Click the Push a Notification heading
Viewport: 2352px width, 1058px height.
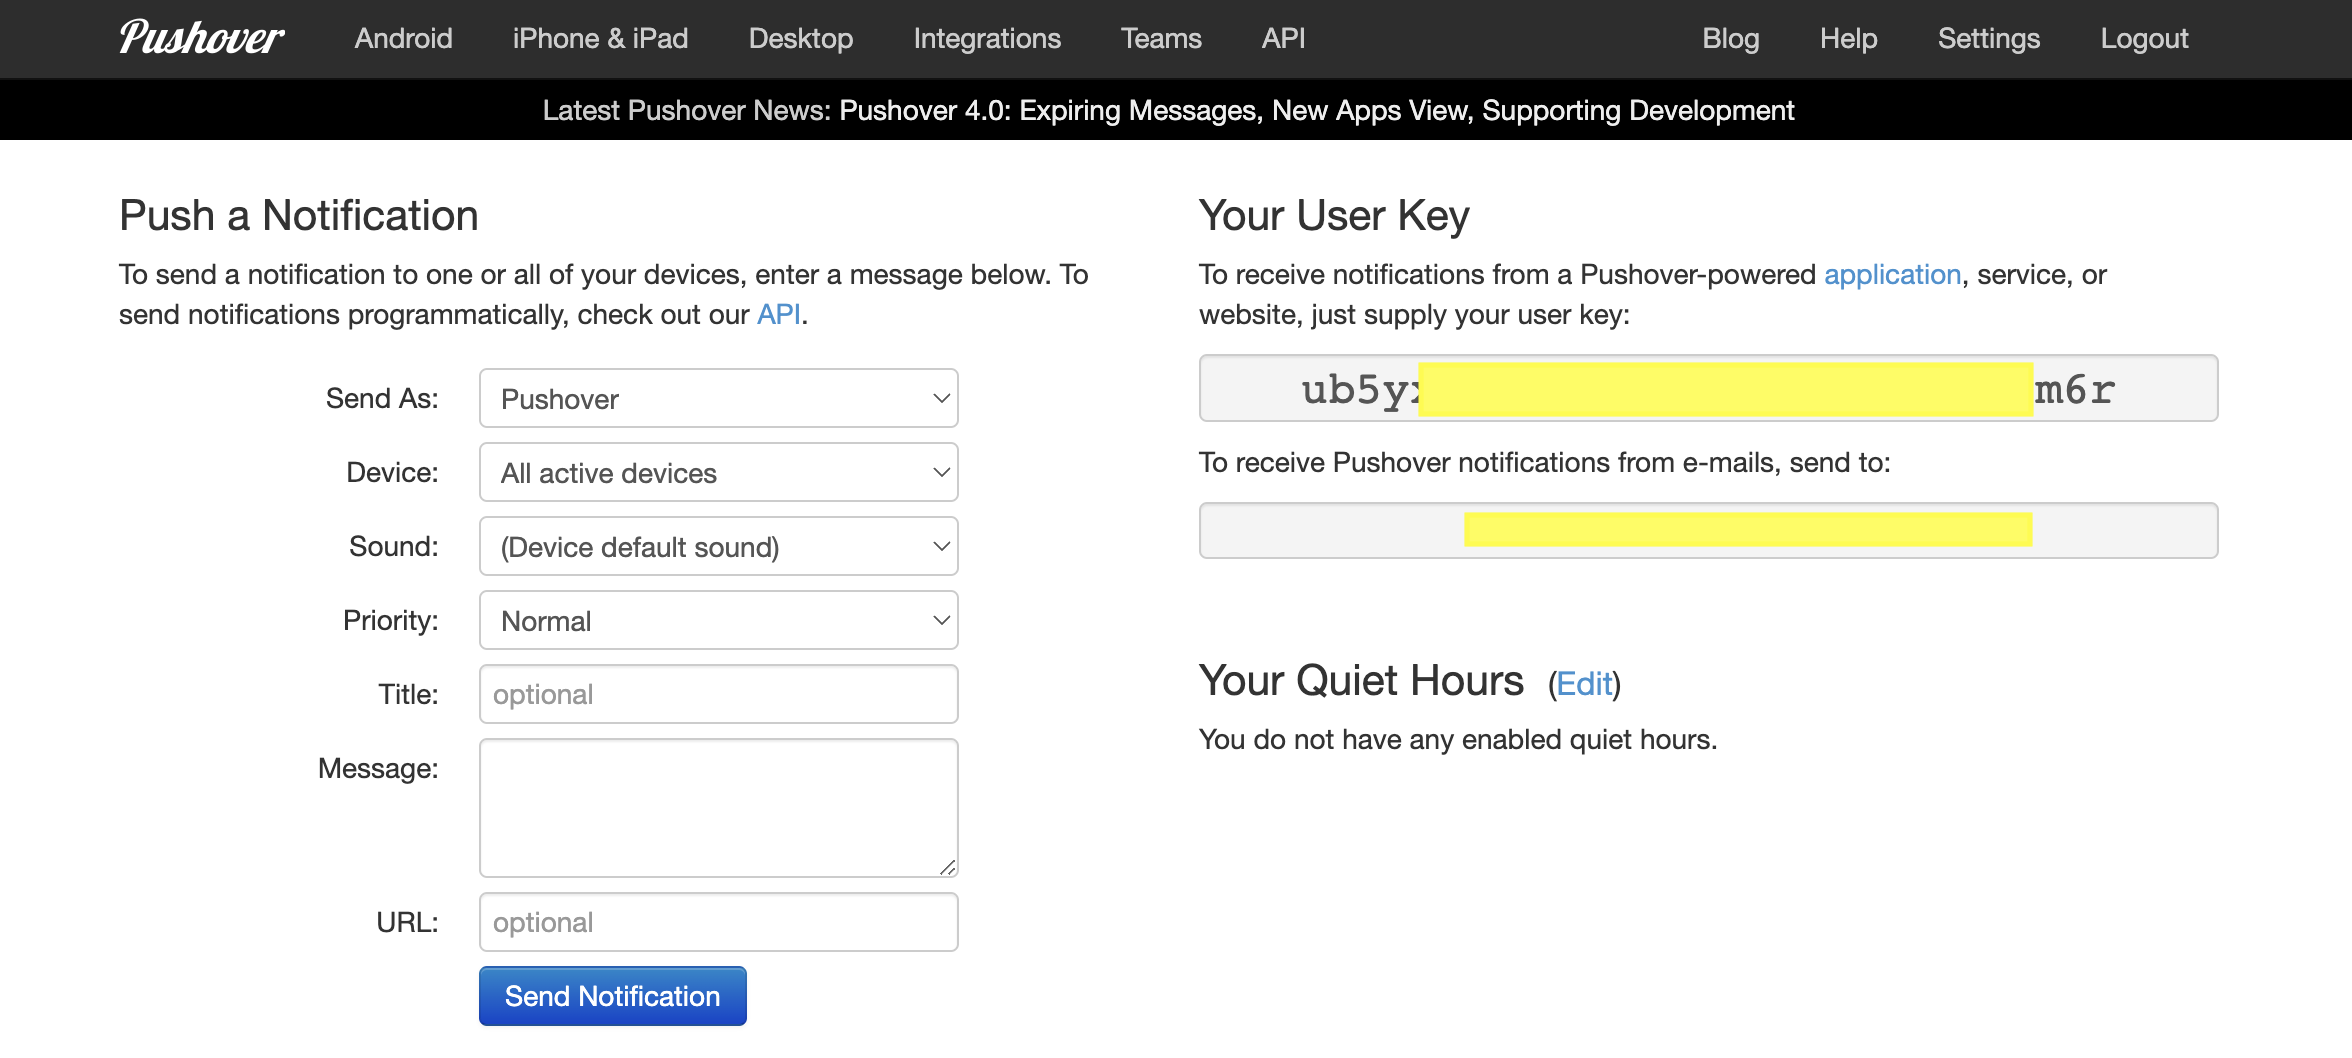[x=299, y=215]
